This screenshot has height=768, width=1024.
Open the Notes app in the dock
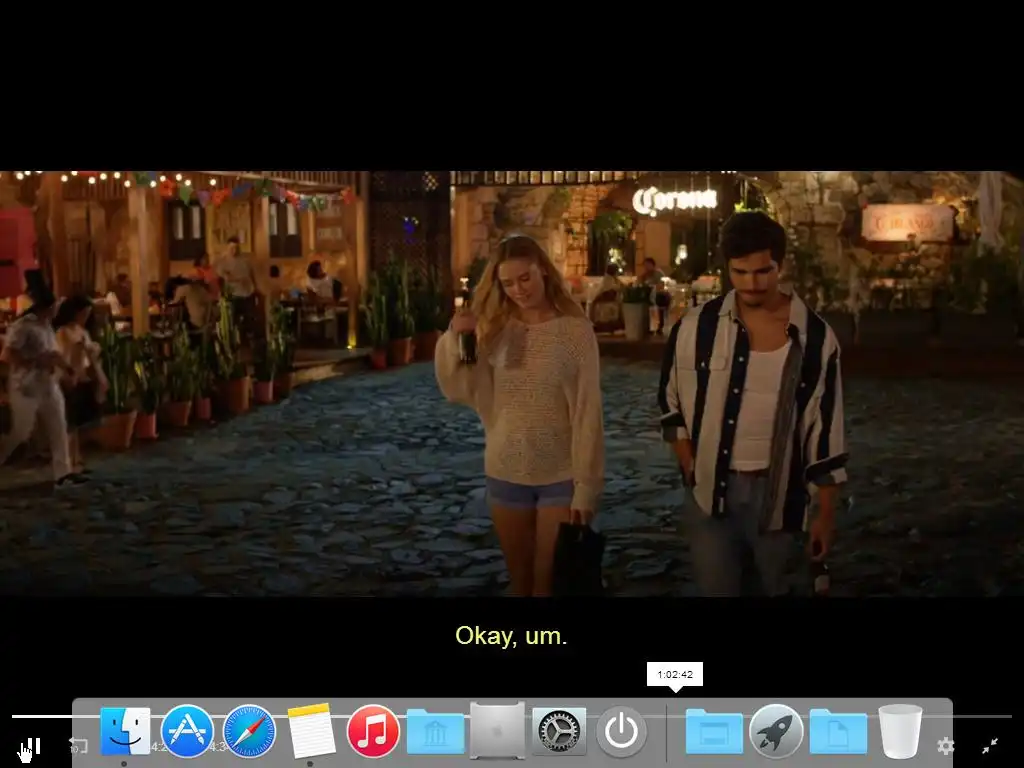(x=311, y=731)
